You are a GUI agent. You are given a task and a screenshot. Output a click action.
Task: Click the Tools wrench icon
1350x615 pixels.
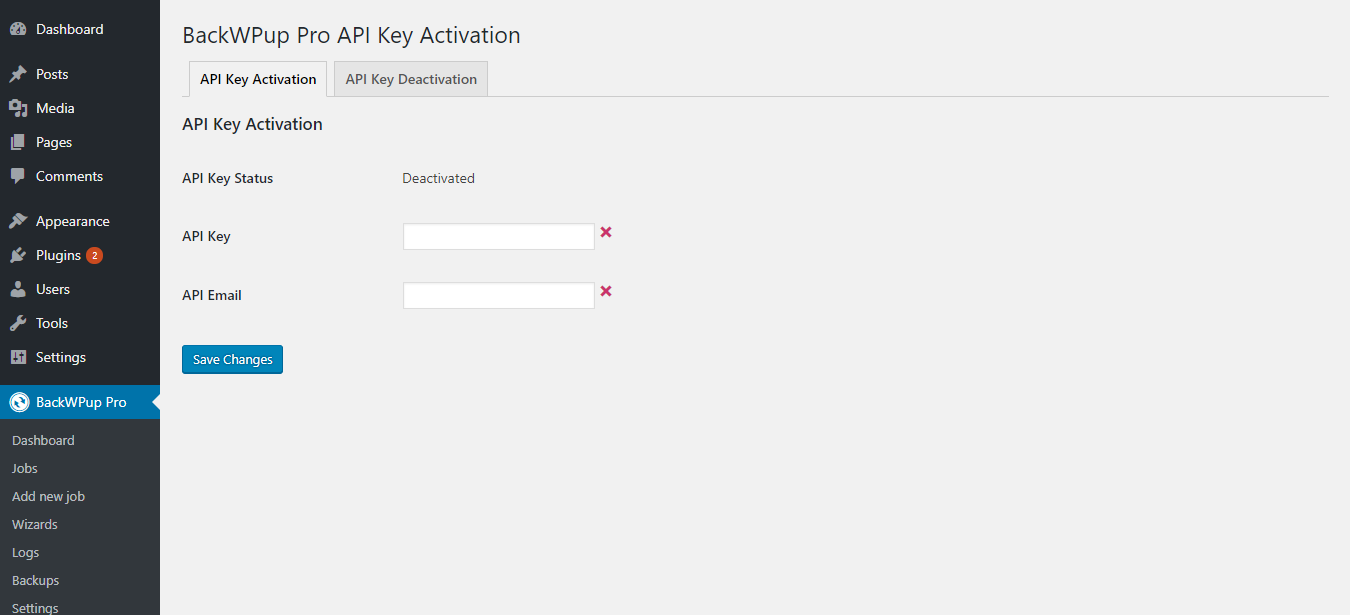click(18, 323)
